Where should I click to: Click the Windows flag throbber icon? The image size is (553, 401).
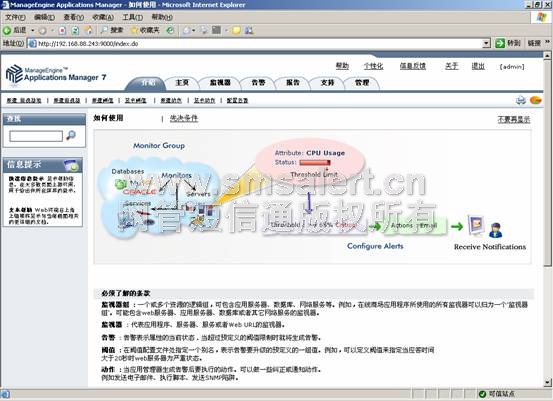pyautogui.click(x=541, y=17)
